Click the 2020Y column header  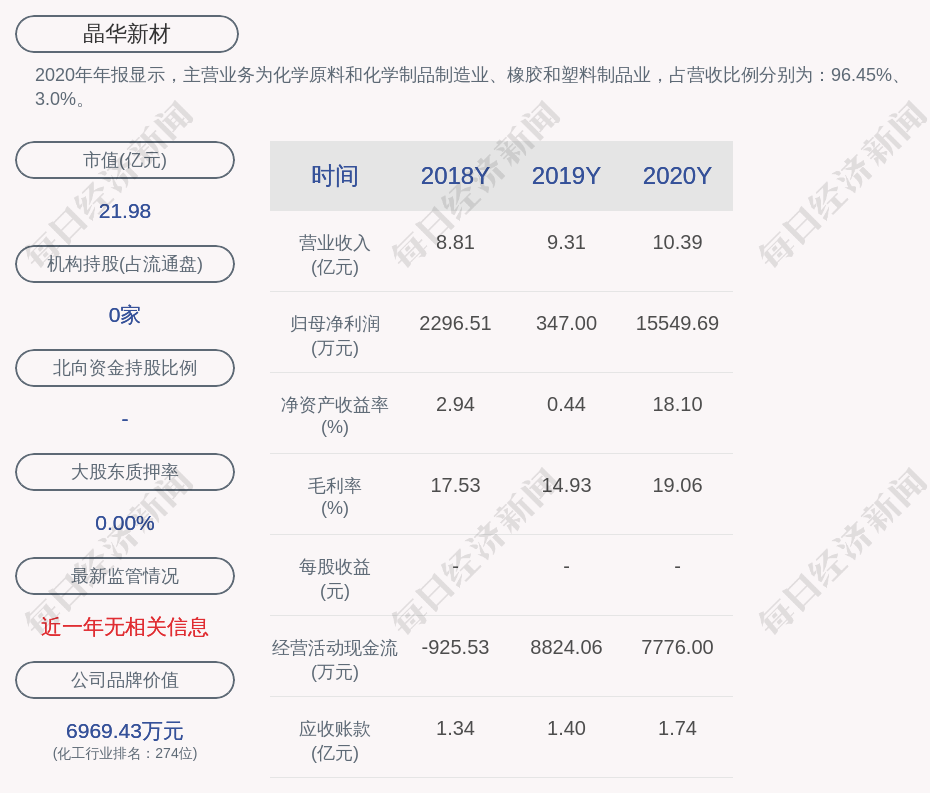[x=677, y=176]
